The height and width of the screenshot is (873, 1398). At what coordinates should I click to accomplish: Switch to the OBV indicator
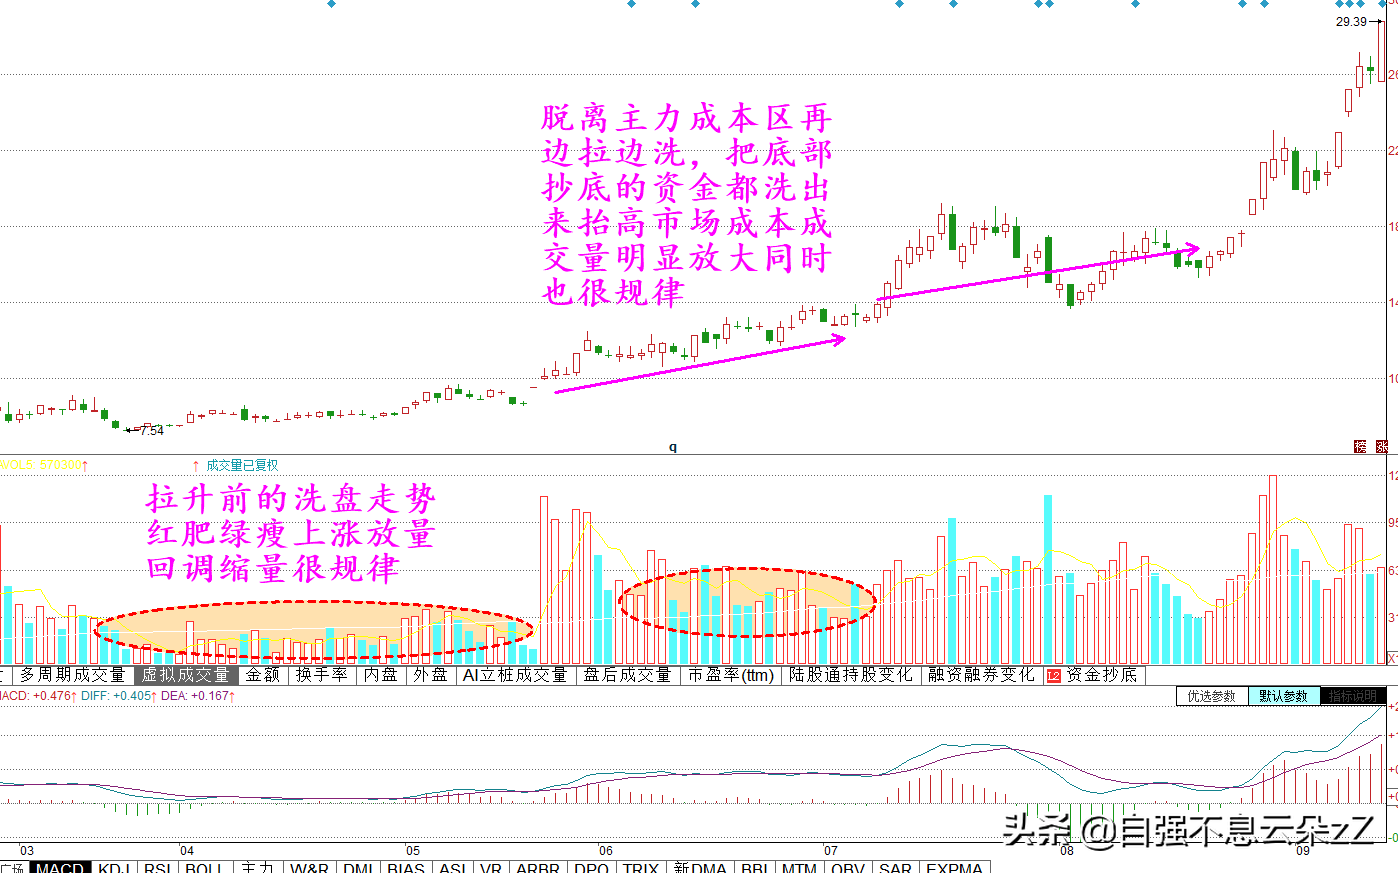(x=847, y=867)
